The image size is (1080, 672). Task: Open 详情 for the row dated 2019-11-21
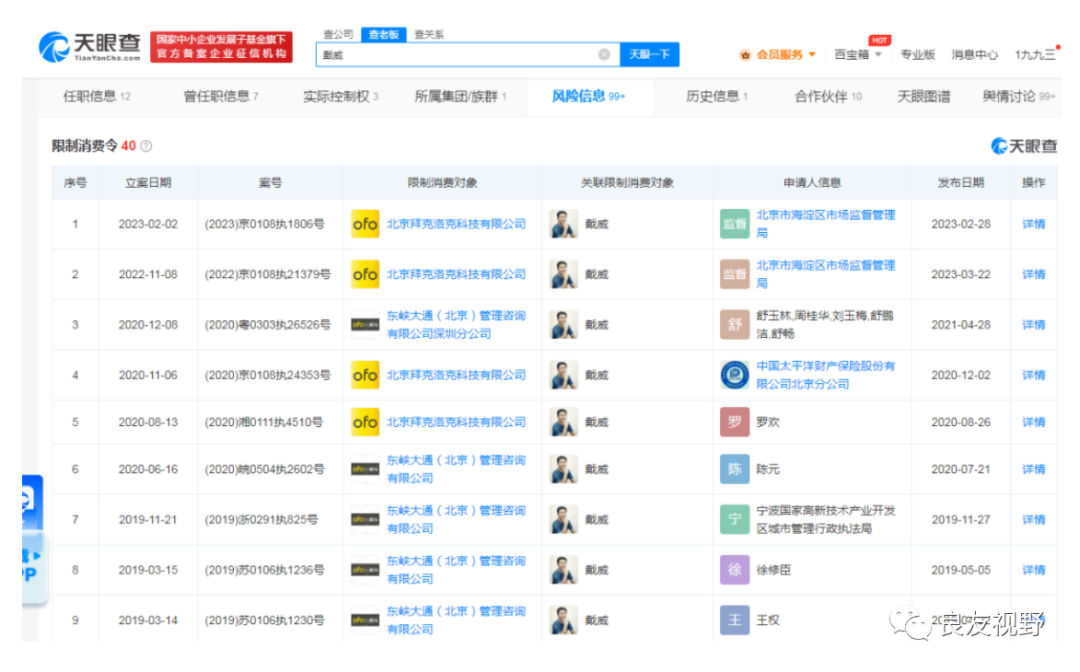point(1033,519)
